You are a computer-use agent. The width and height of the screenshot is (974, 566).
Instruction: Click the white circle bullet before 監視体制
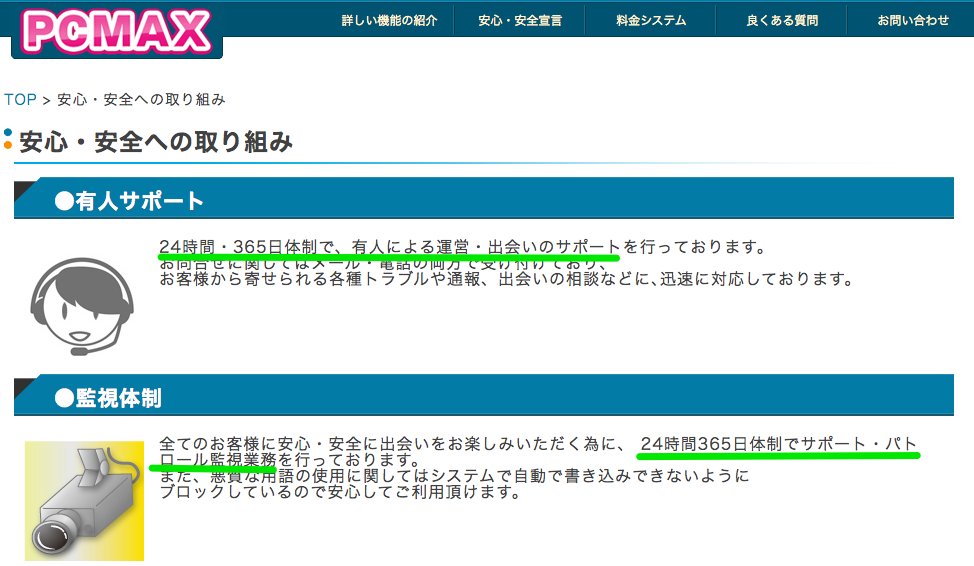pyautogui.click(x=64, y=398)
